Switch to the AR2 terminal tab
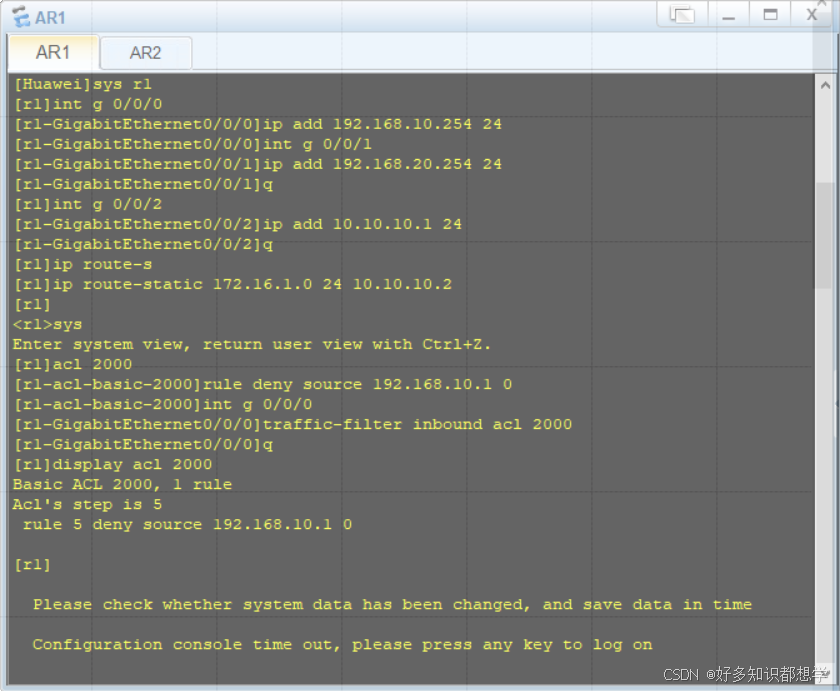 coord(145,53)
